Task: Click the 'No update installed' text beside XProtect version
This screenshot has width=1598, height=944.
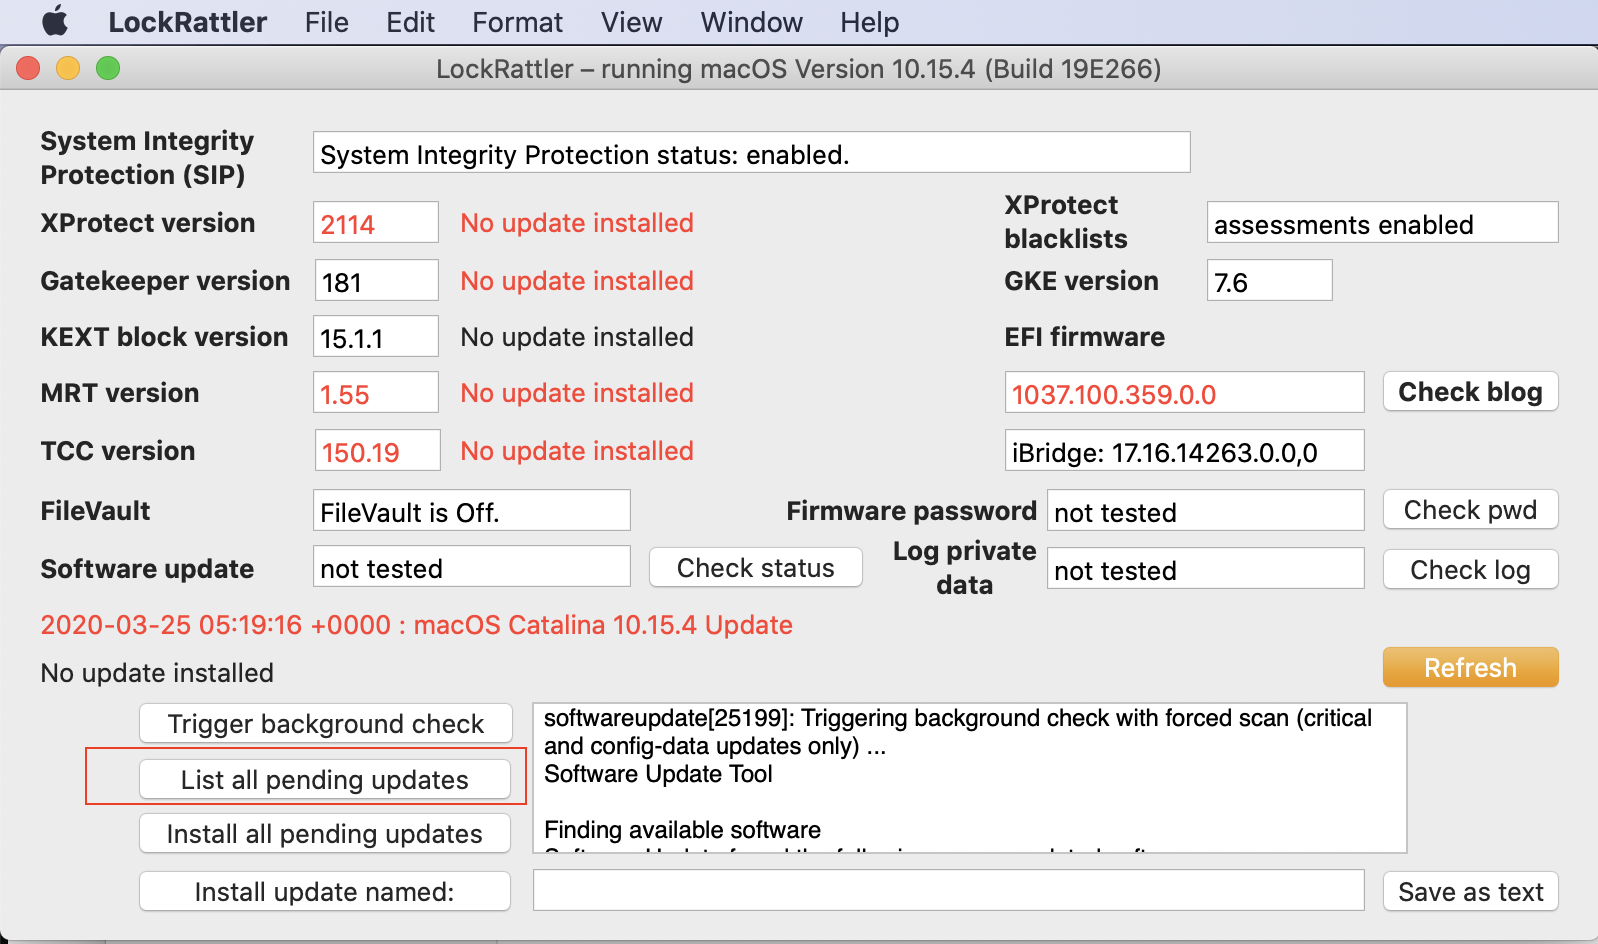Action: tap(577, 223)
